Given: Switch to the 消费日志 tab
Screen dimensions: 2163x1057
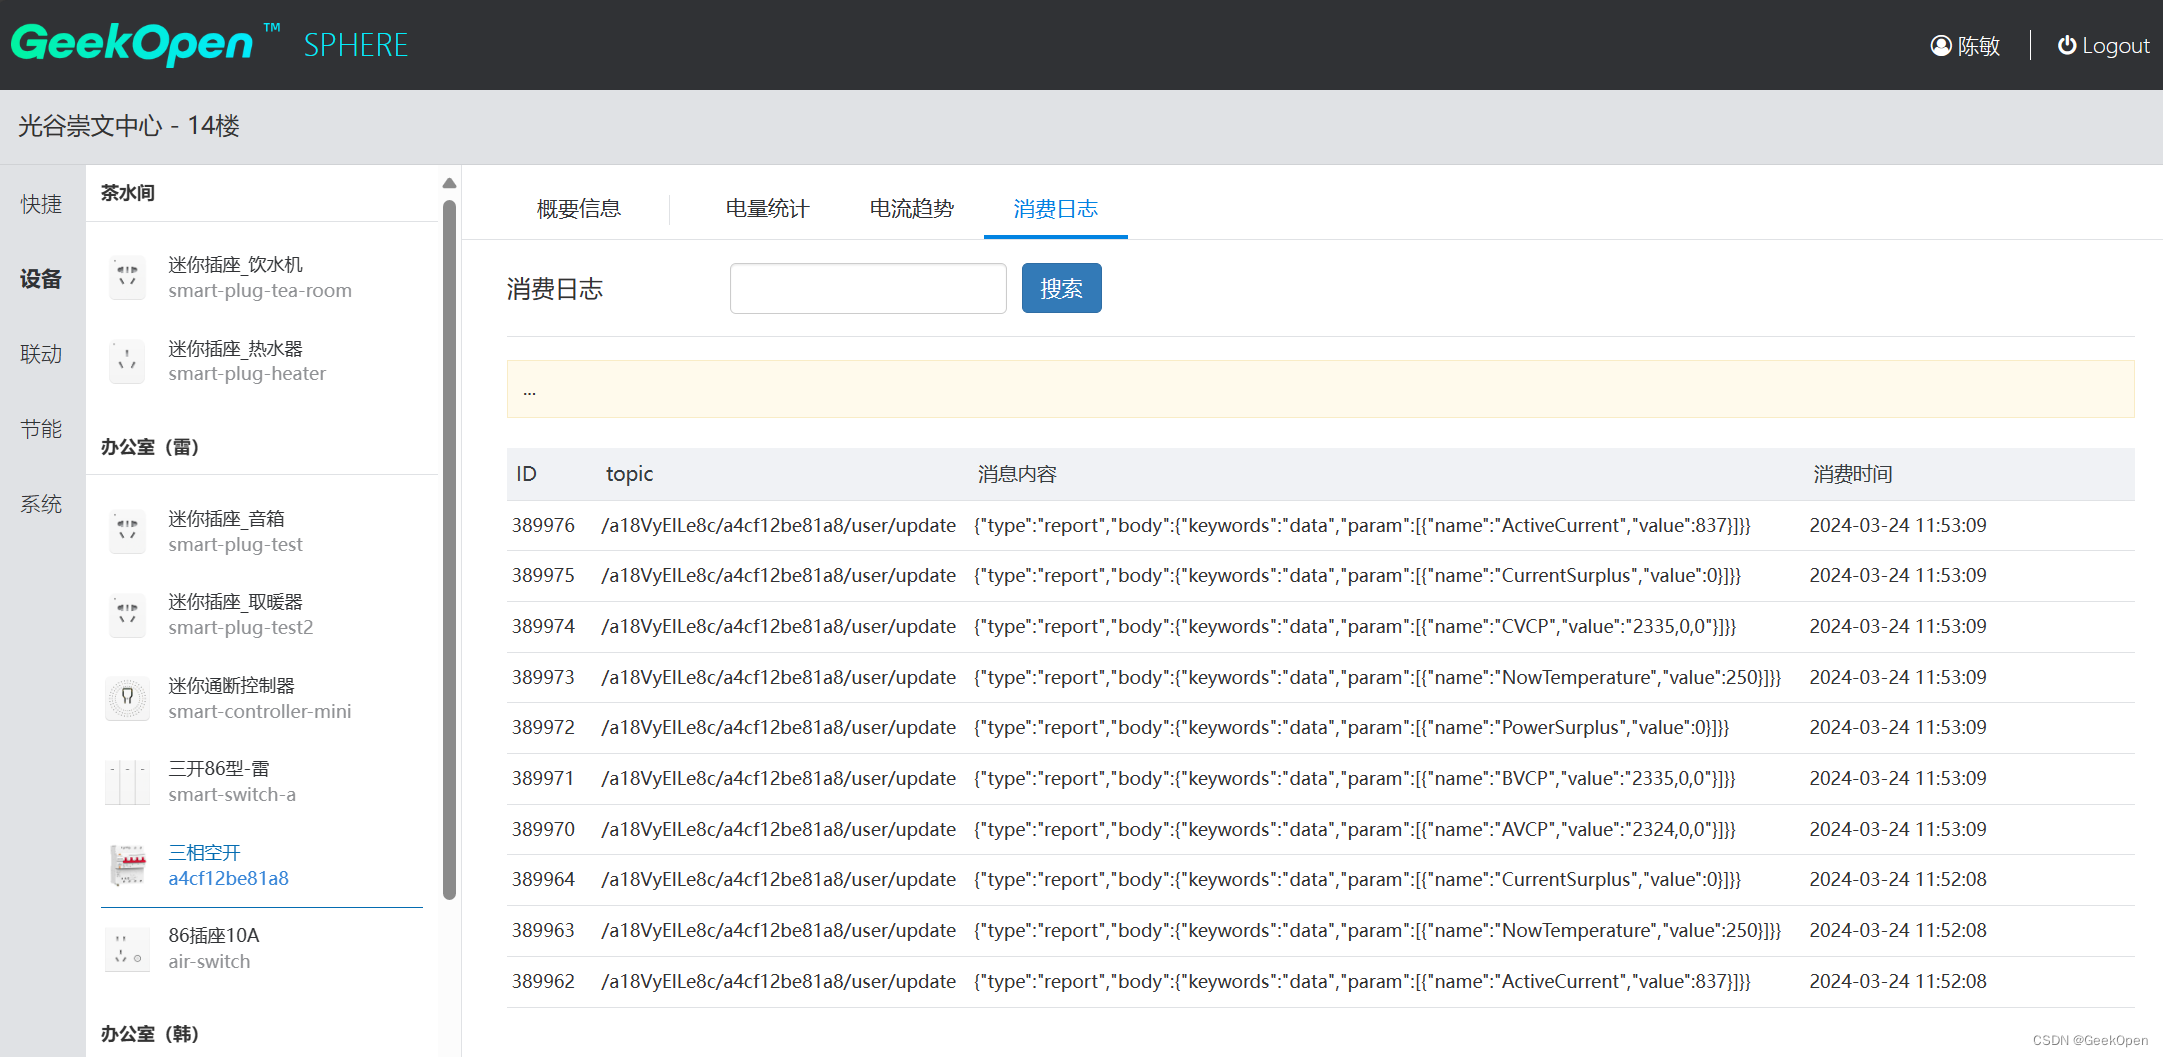Looking at the screenshot, I should click(1055, 208).
